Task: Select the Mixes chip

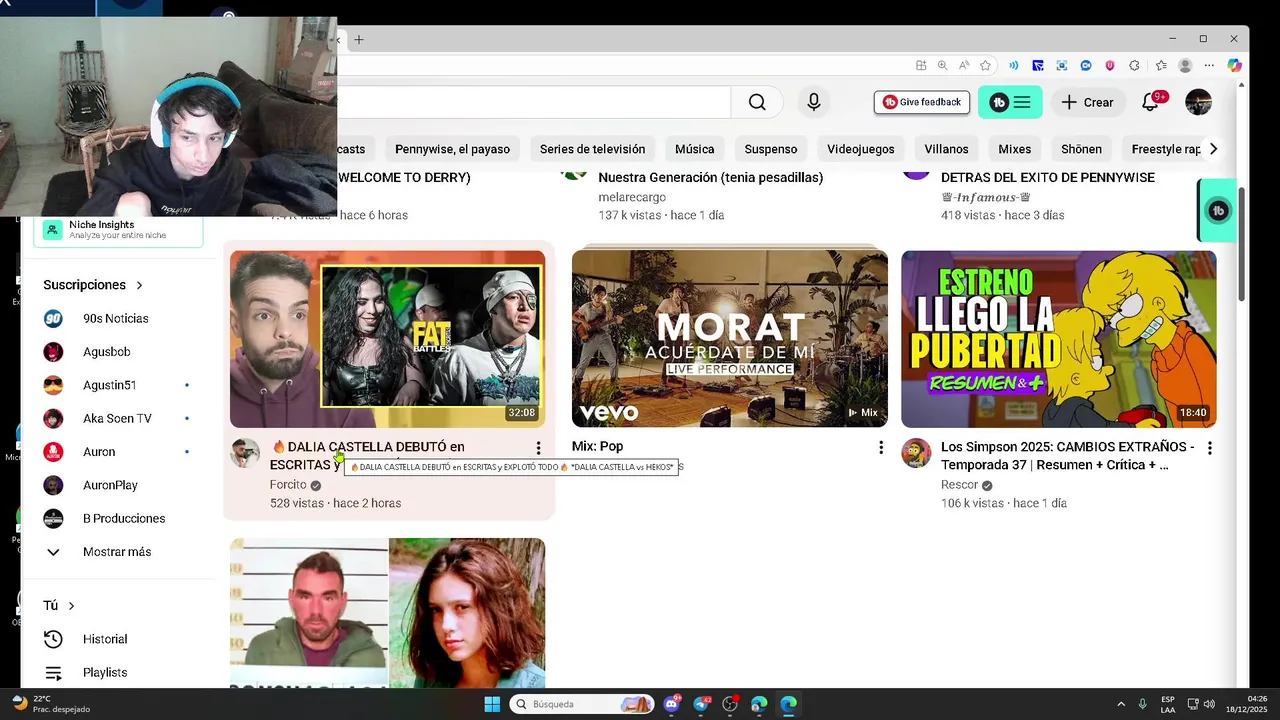Action: pyautogui.click(x=1014, y=149)
